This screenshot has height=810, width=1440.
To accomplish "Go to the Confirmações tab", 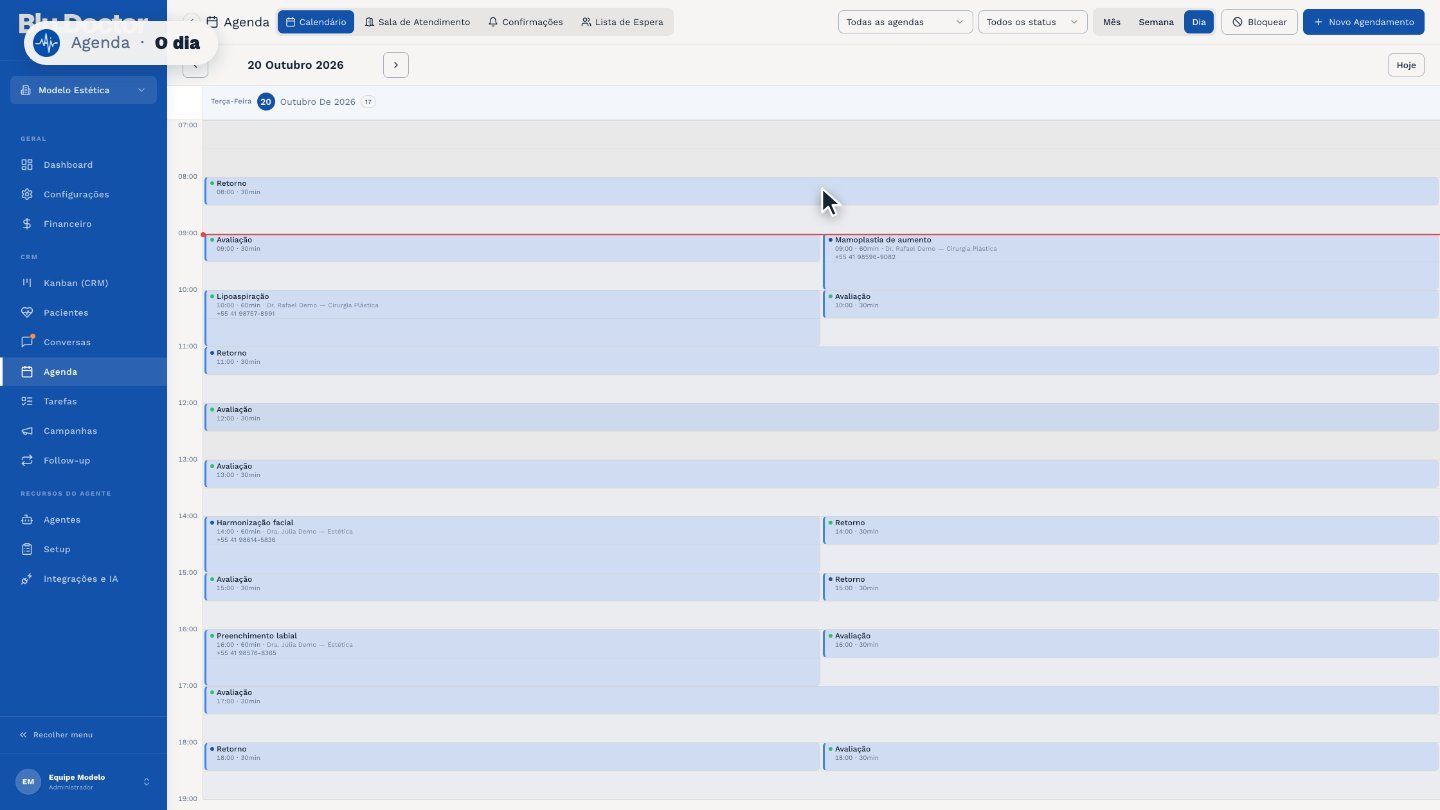I will [x=526, y=22].
